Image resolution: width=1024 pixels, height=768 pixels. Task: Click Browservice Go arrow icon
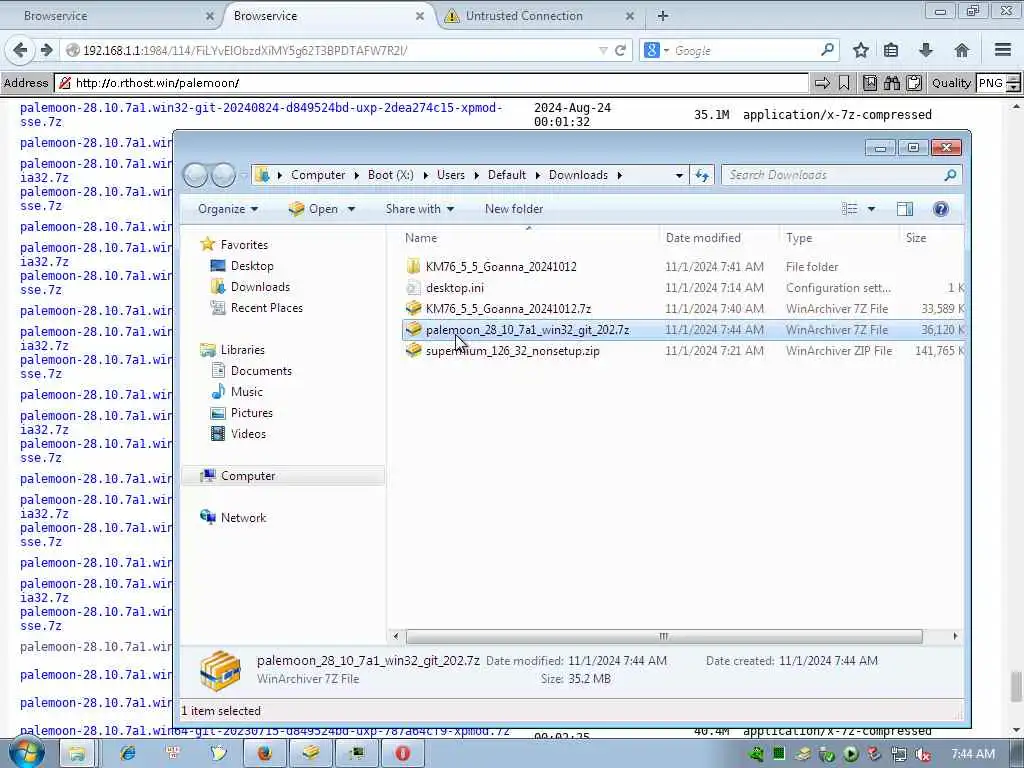point(822,83)
